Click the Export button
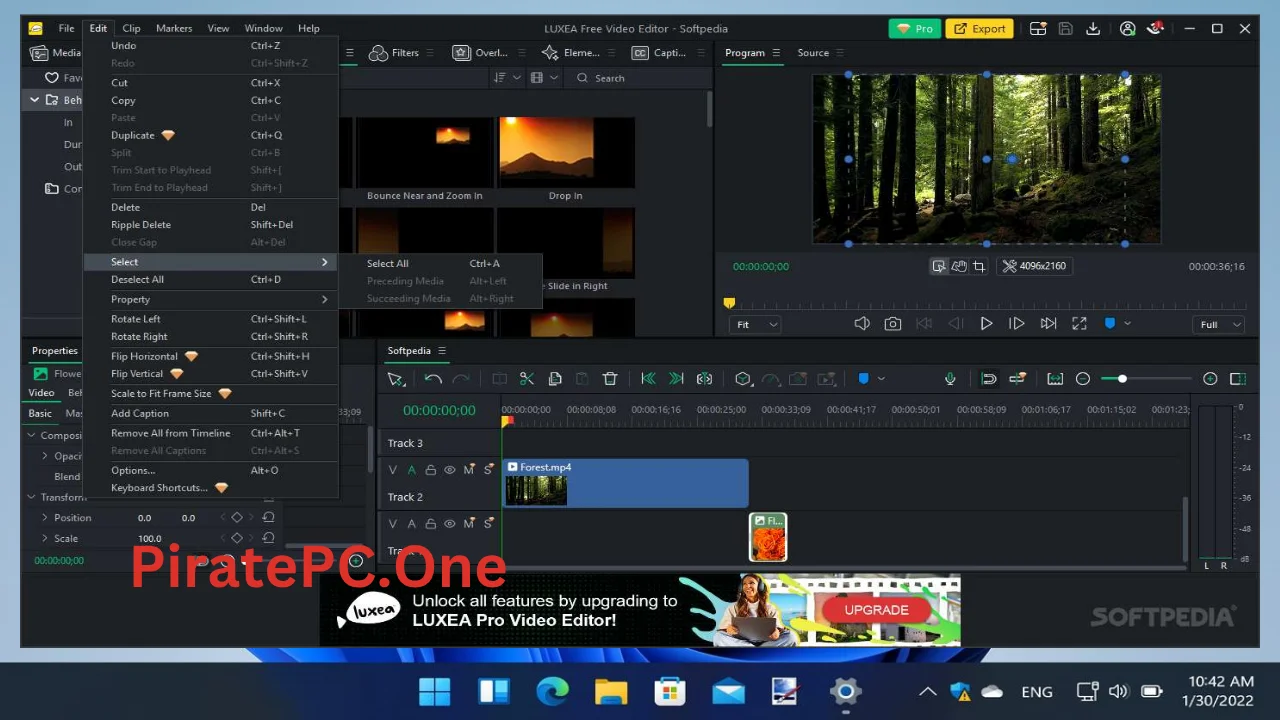Viewport: 1280px width, 720px height. point(979,28)
